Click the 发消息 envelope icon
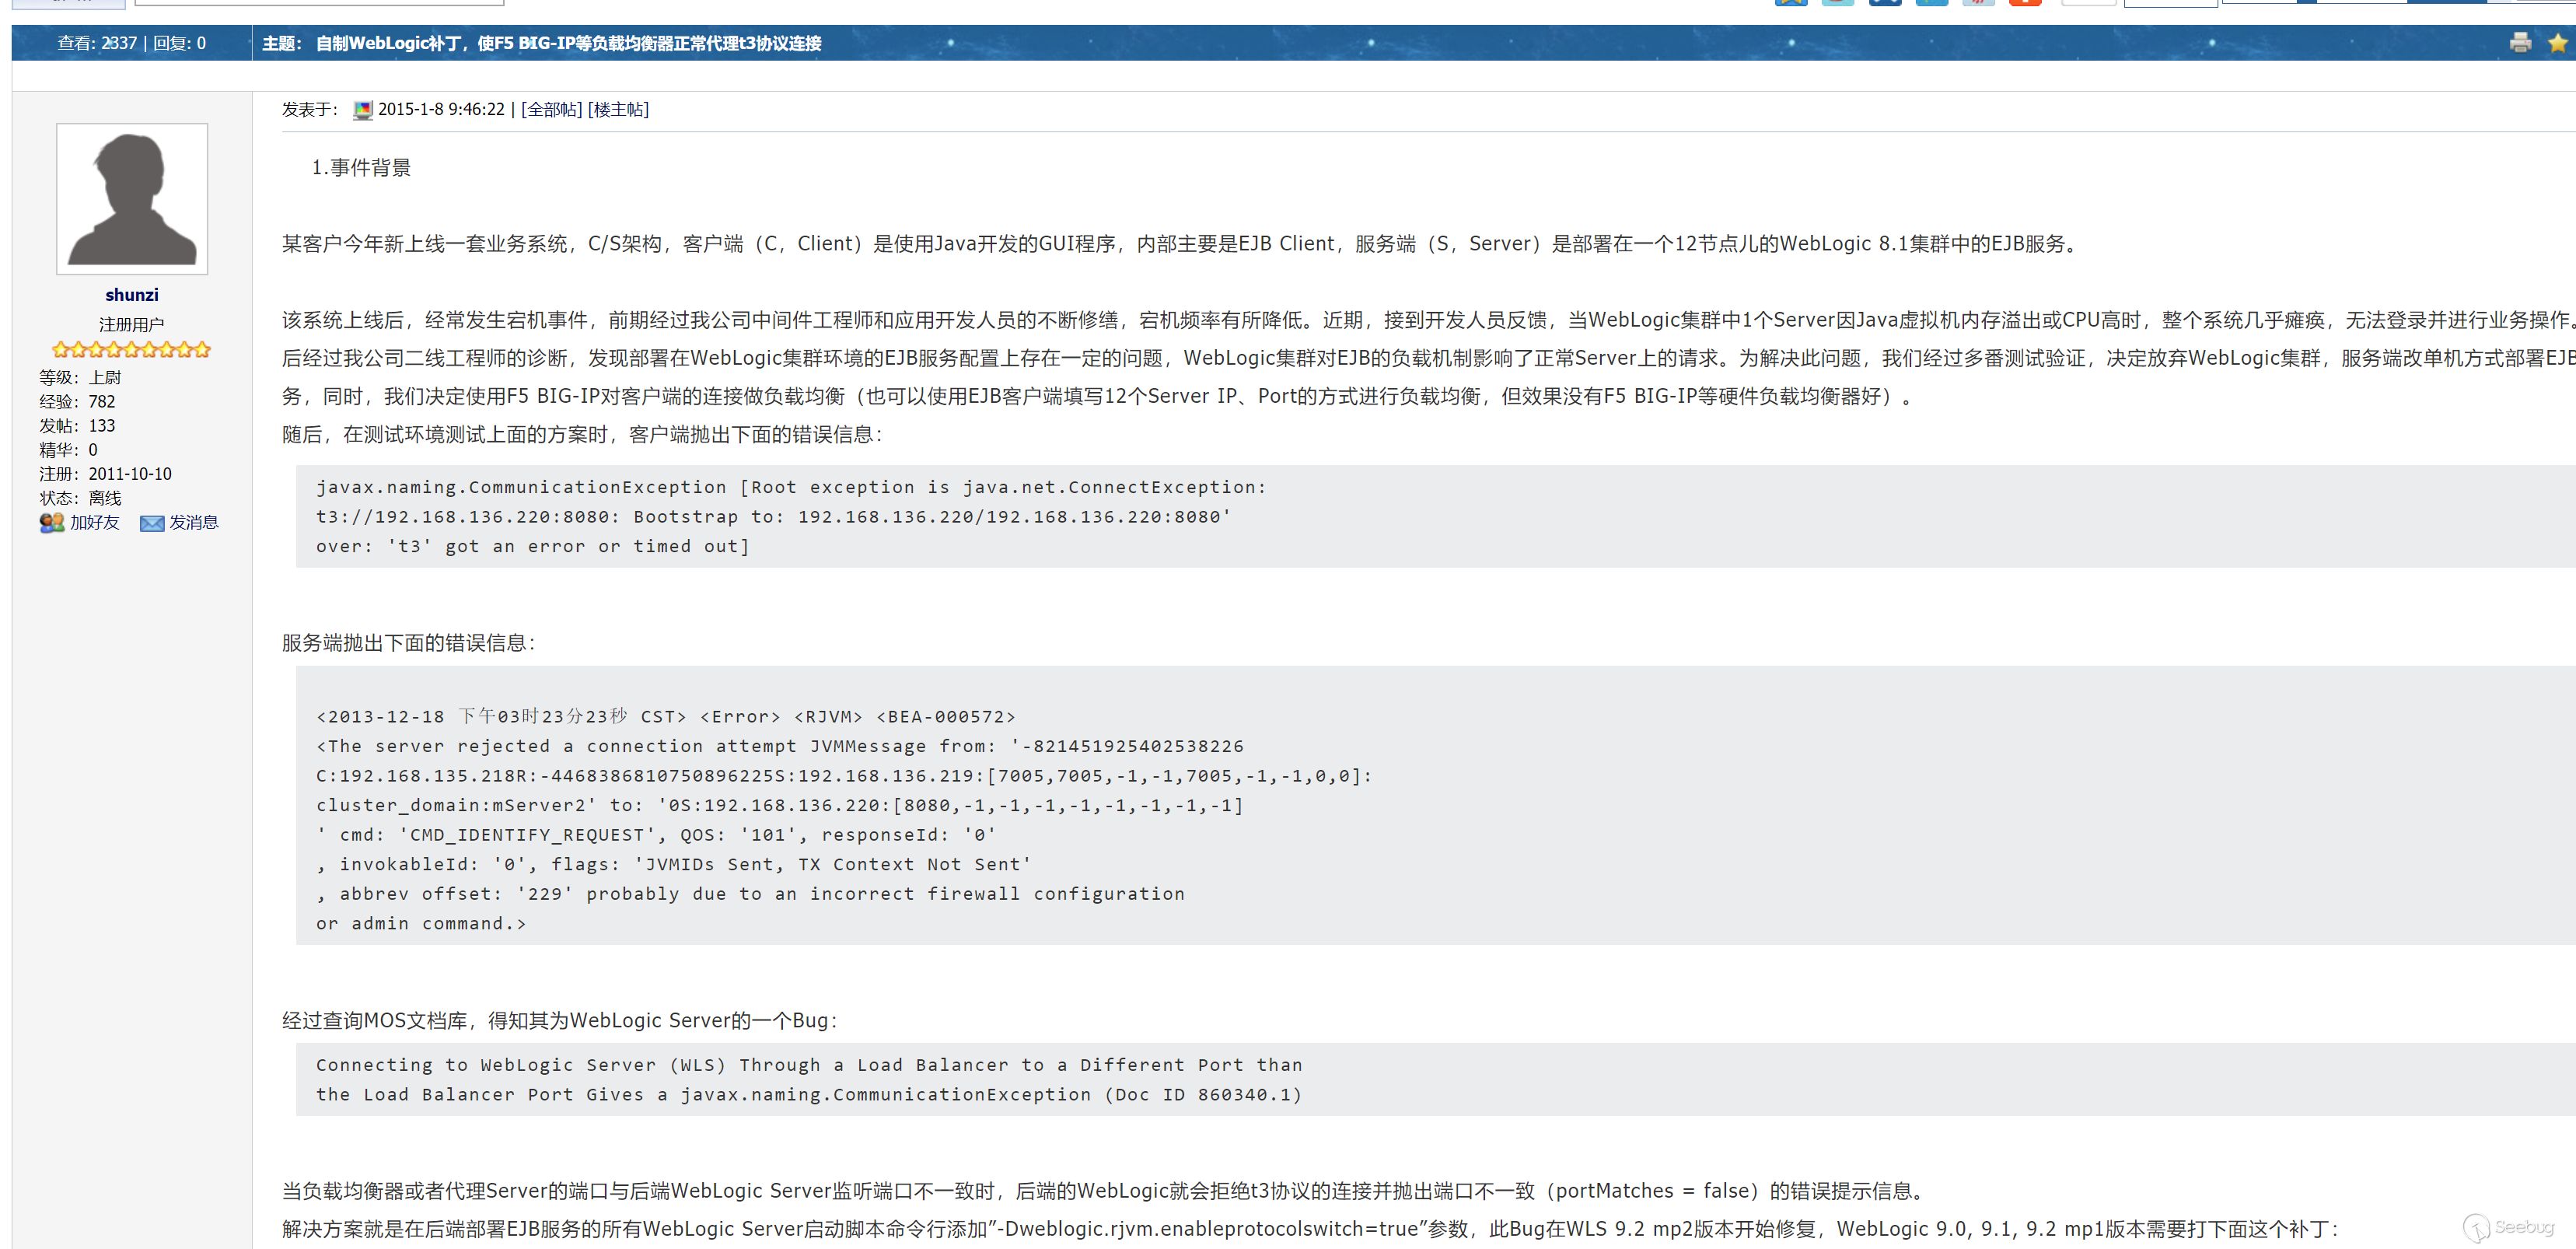Image resolution: width=2576 pixels, height=1249 pixels. click(x=152, y=523)
